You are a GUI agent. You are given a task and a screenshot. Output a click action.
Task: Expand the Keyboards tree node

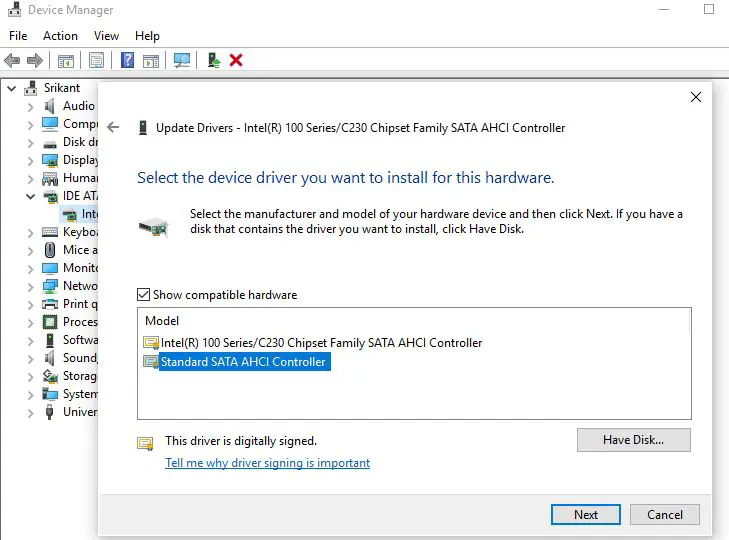coord(30,232)
